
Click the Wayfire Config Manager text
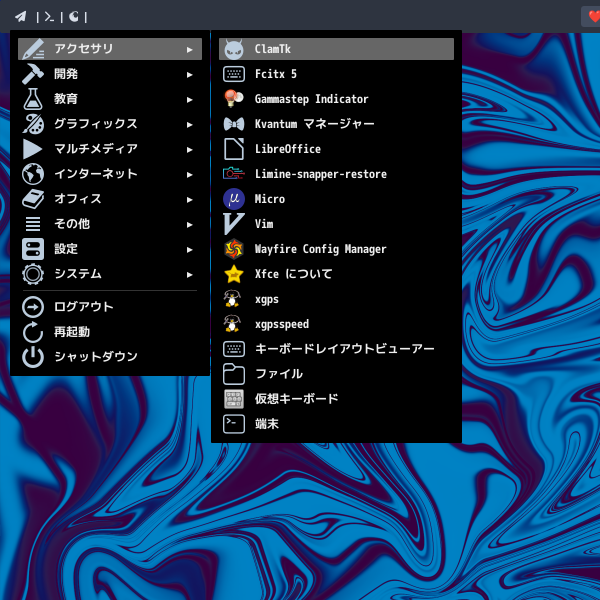(x=321, y=249)
